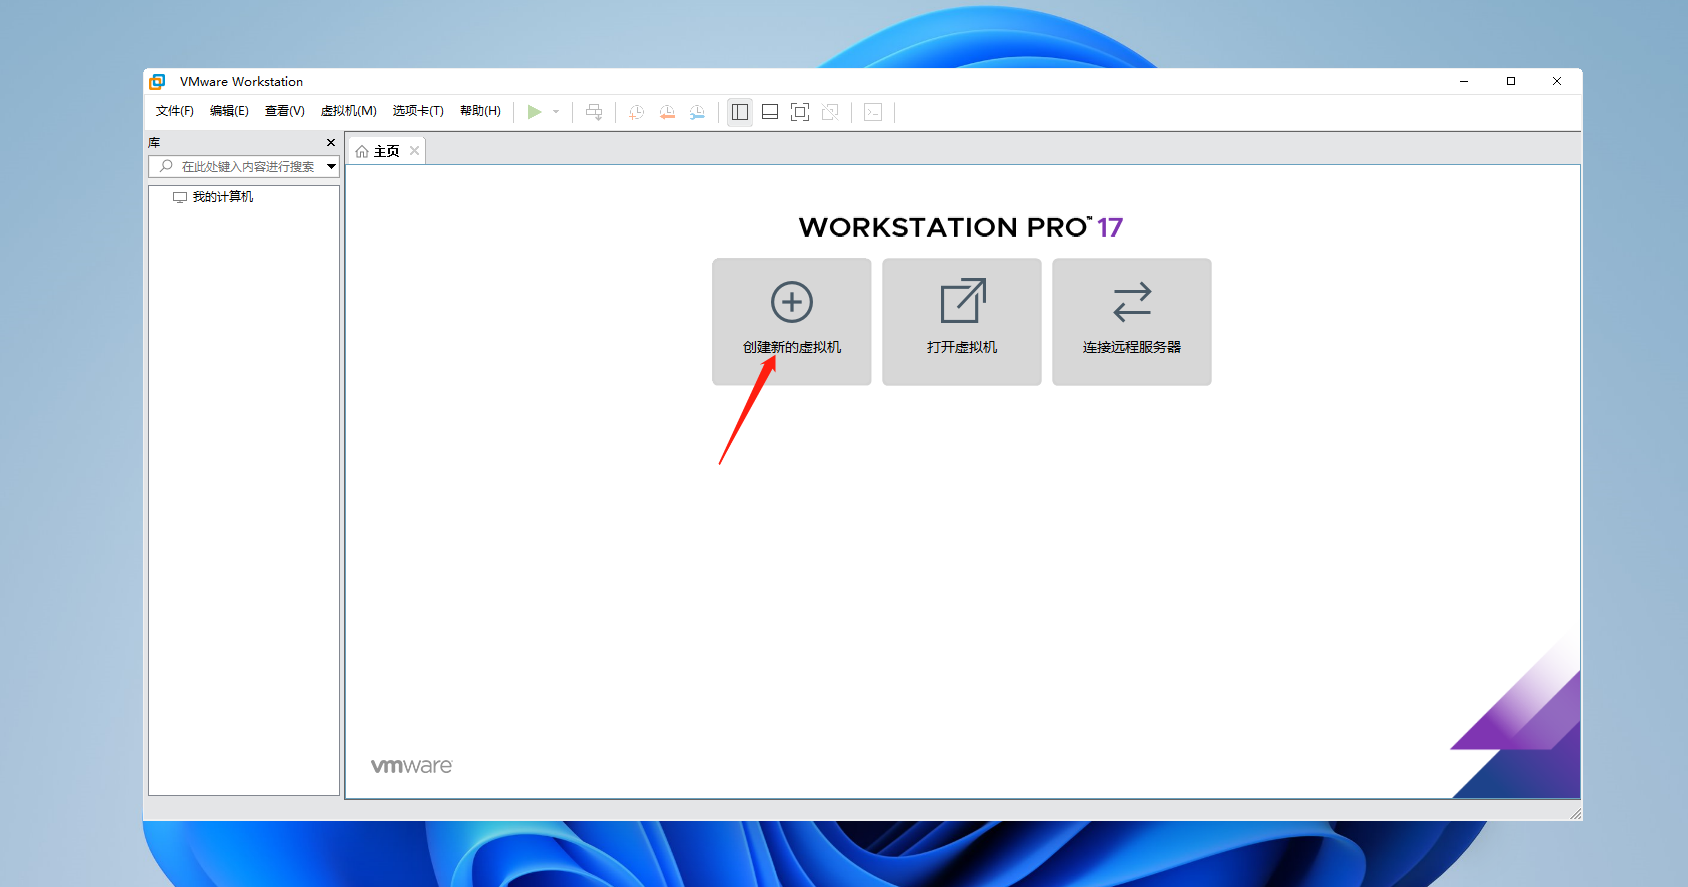Click the green power-on play icon
Viewport: 1688px width, 887px height.
click(x=534, y=112)
